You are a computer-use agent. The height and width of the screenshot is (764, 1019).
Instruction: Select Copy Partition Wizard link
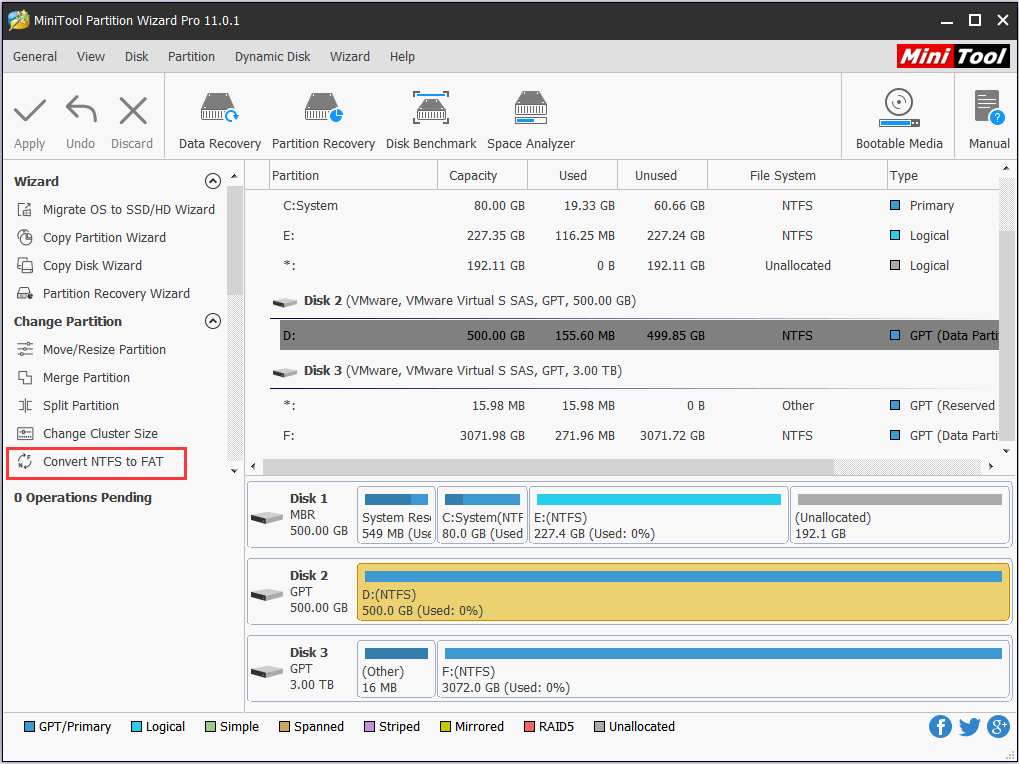pos(104,237)
